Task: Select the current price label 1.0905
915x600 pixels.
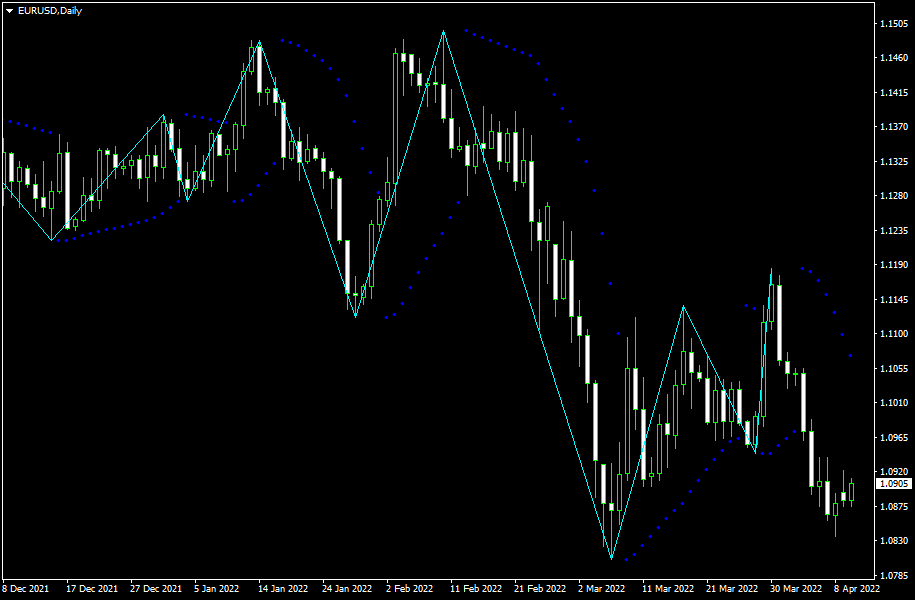Action: pyautogui.click(x=894, y=484)
